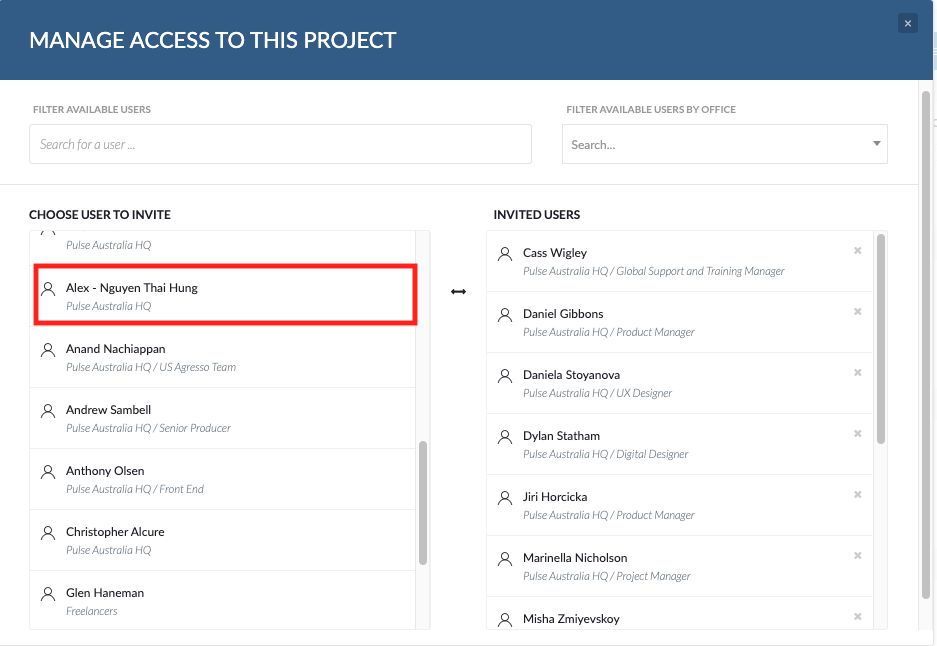Remove Dylan Statham with x icon

click(x=858, y=433)
